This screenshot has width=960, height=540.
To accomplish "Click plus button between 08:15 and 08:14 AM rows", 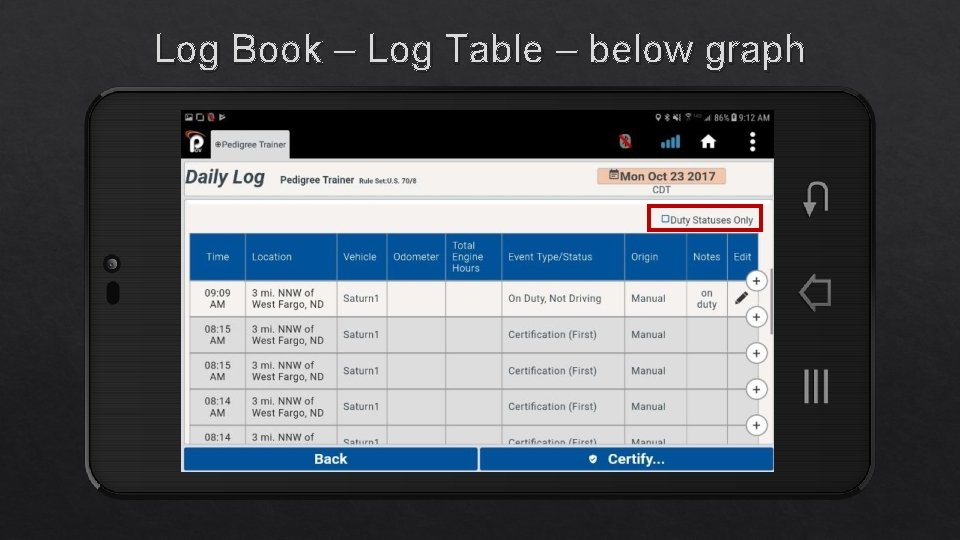I will (756, 389).
